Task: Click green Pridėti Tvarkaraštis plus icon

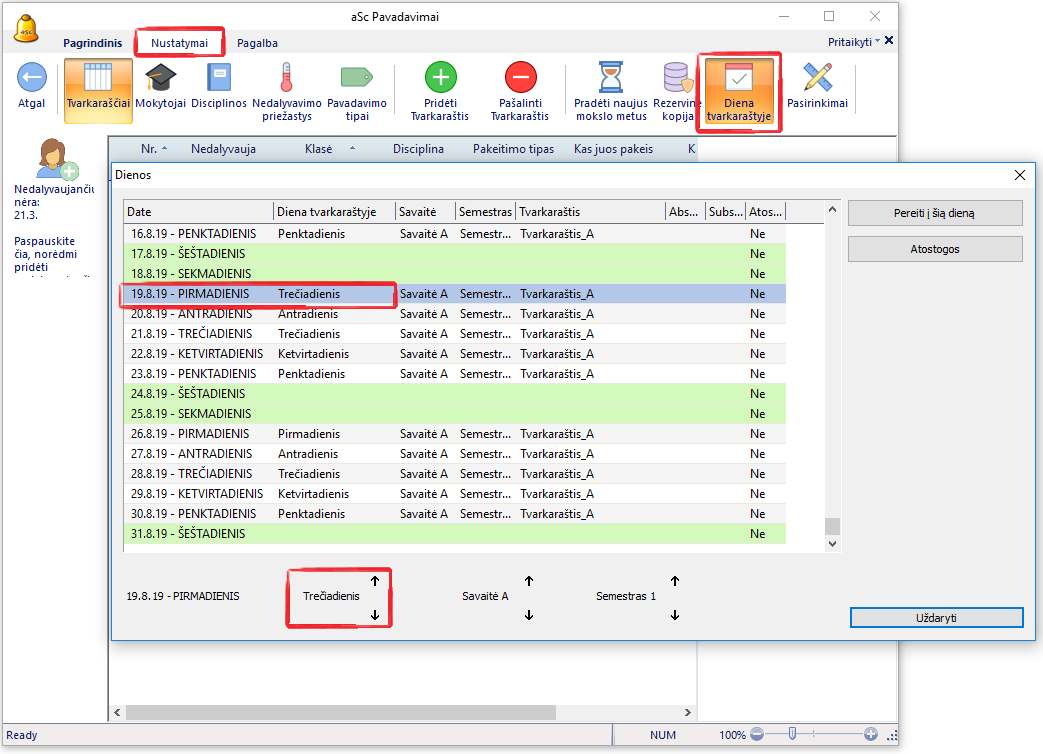Action: [440, 78]
